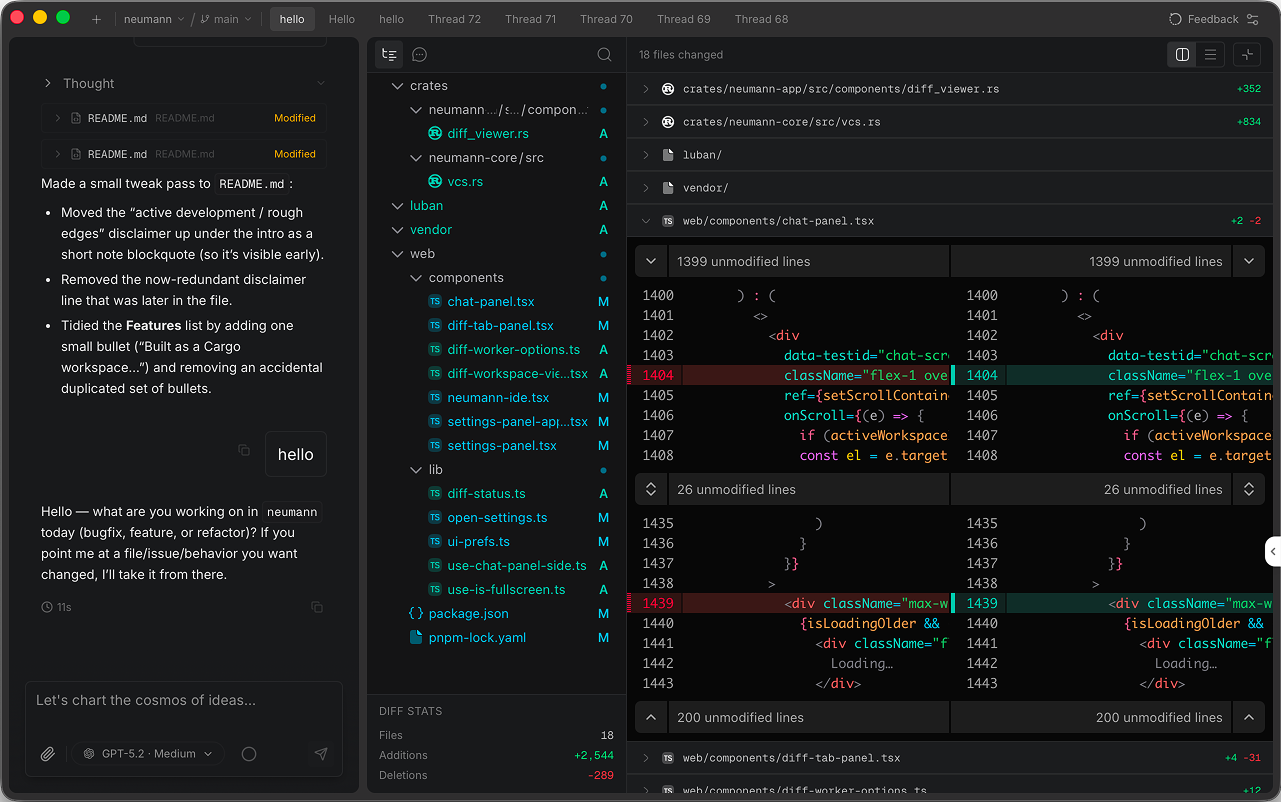The height and width of the screenshot is (802, 1281).
Task: Collapse all diffs icon button
Action: point(1247,55)
